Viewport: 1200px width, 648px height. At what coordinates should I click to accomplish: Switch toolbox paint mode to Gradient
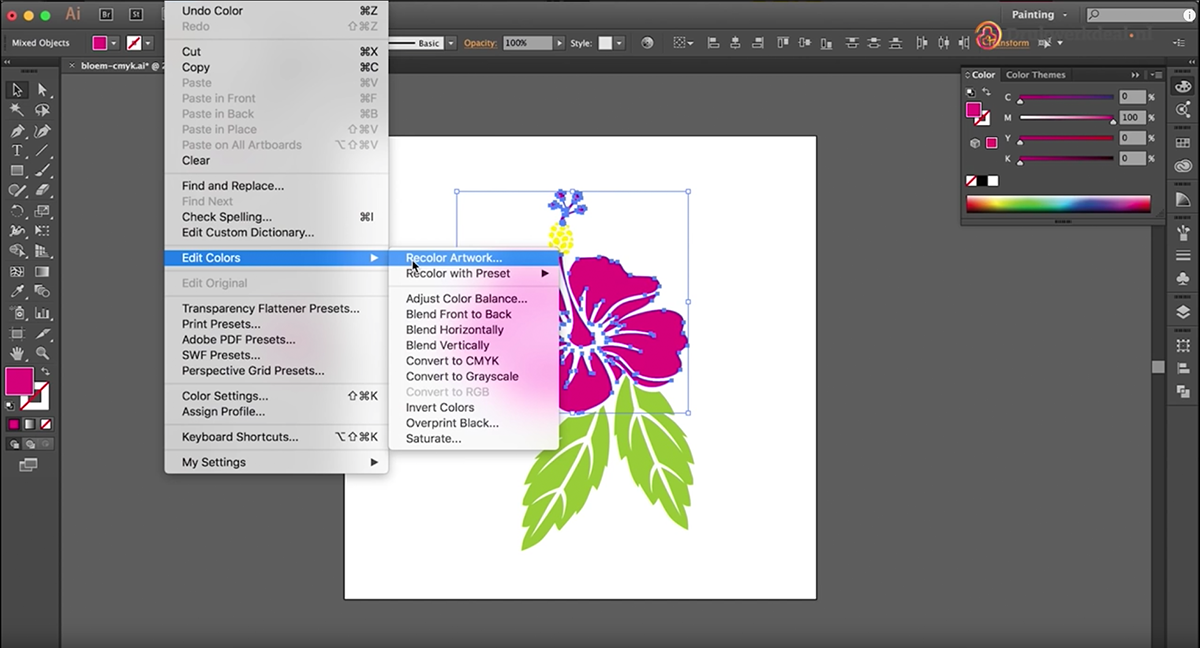(29, 425)
